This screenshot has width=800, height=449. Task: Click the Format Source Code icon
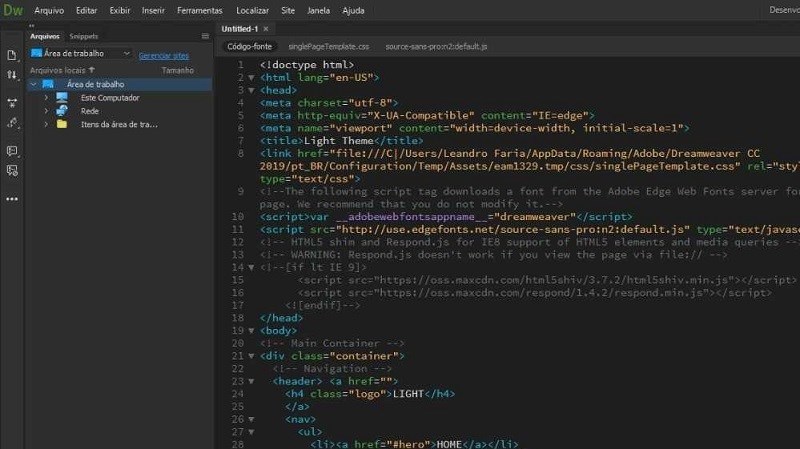pos(12,122)
